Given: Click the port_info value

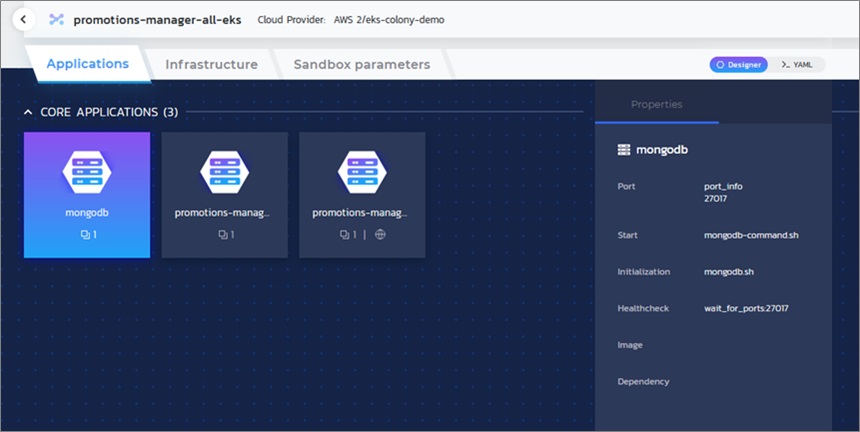Looking at the screenshot, I should coord(723,186).
